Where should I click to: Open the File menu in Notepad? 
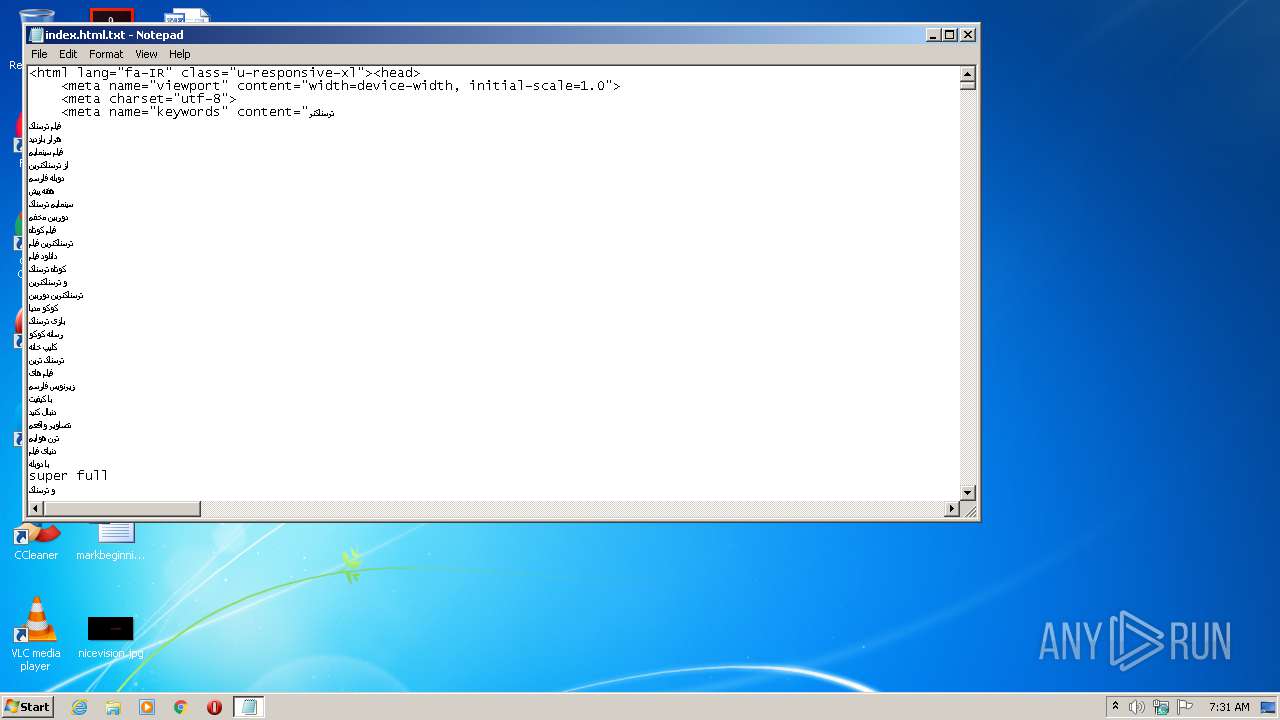39,54
